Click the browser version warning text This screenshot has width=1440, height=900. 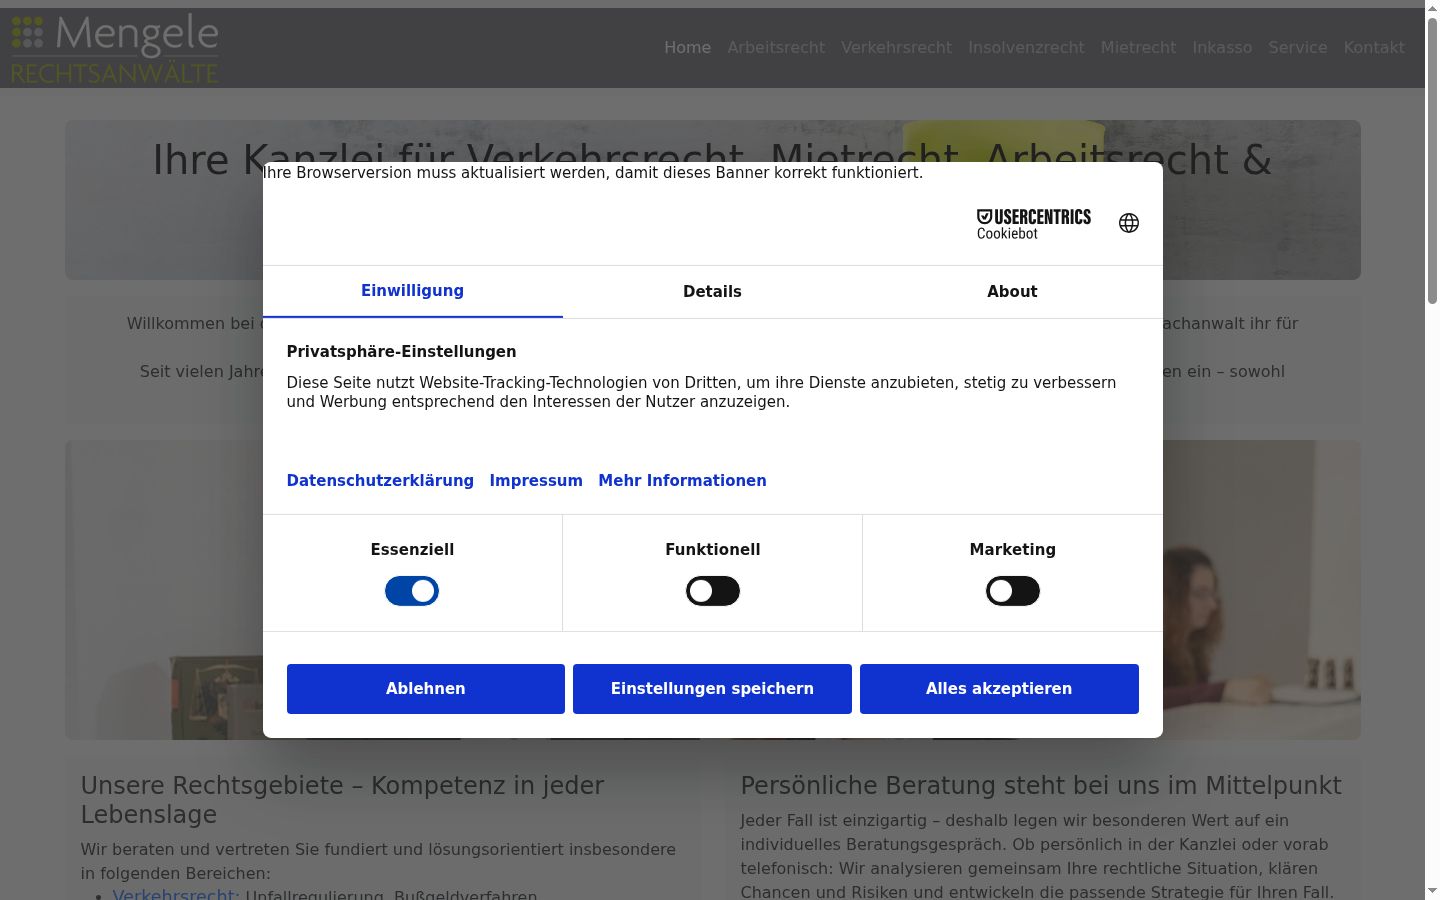593,173
